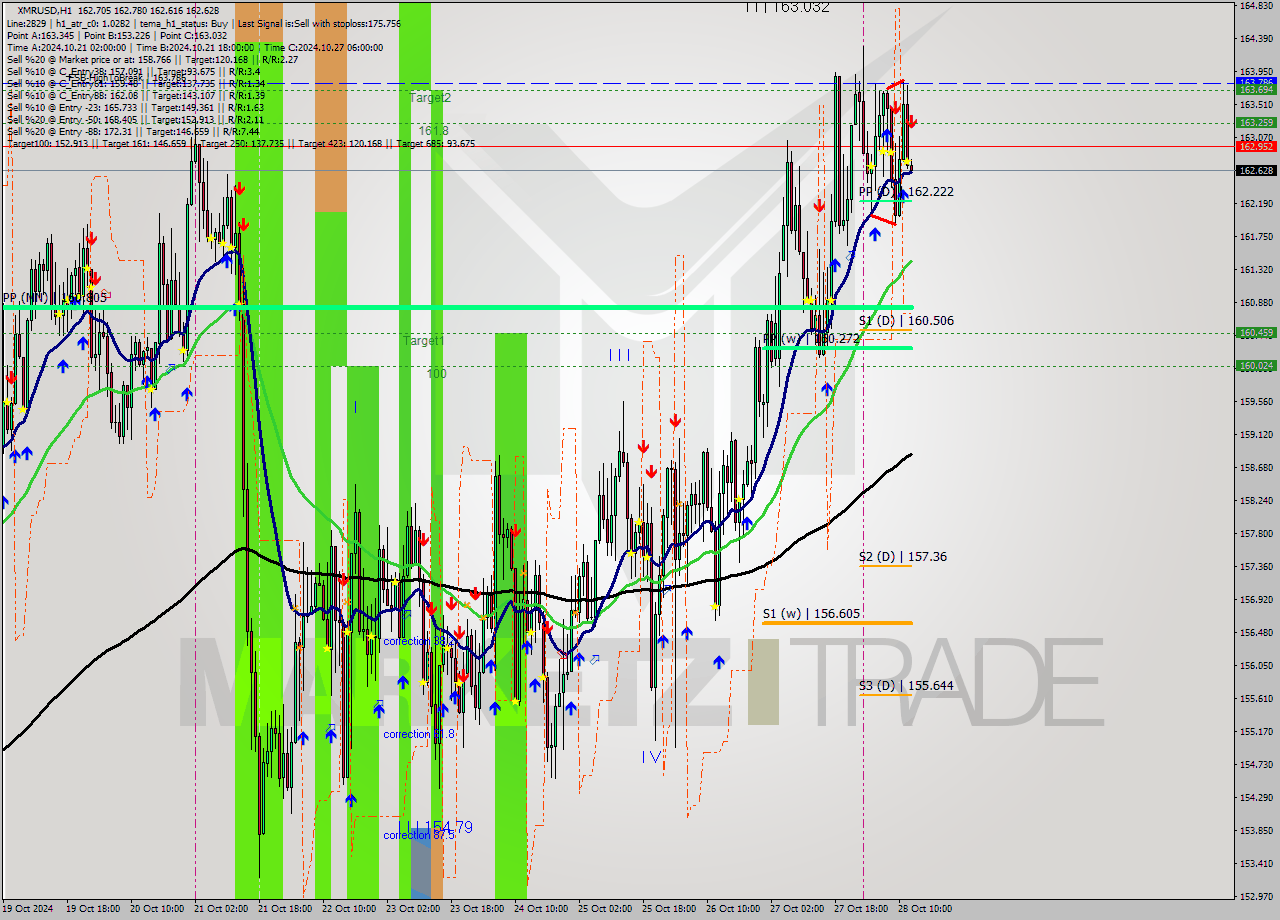This screenshot has height=920, width=1280.
Task: Select the 157.360 price axis label
Action: coord(1256,566)
